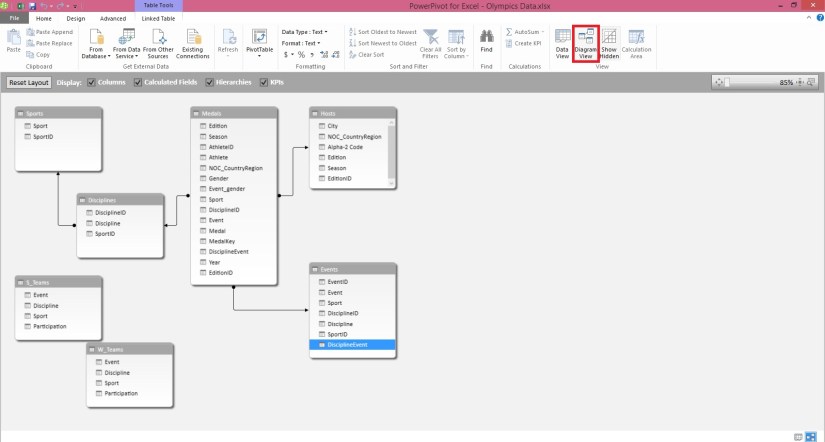This screenshot has height=442, width=825.
Task: Switch to the Advanced tab
Action: click(x=113, y=18)
